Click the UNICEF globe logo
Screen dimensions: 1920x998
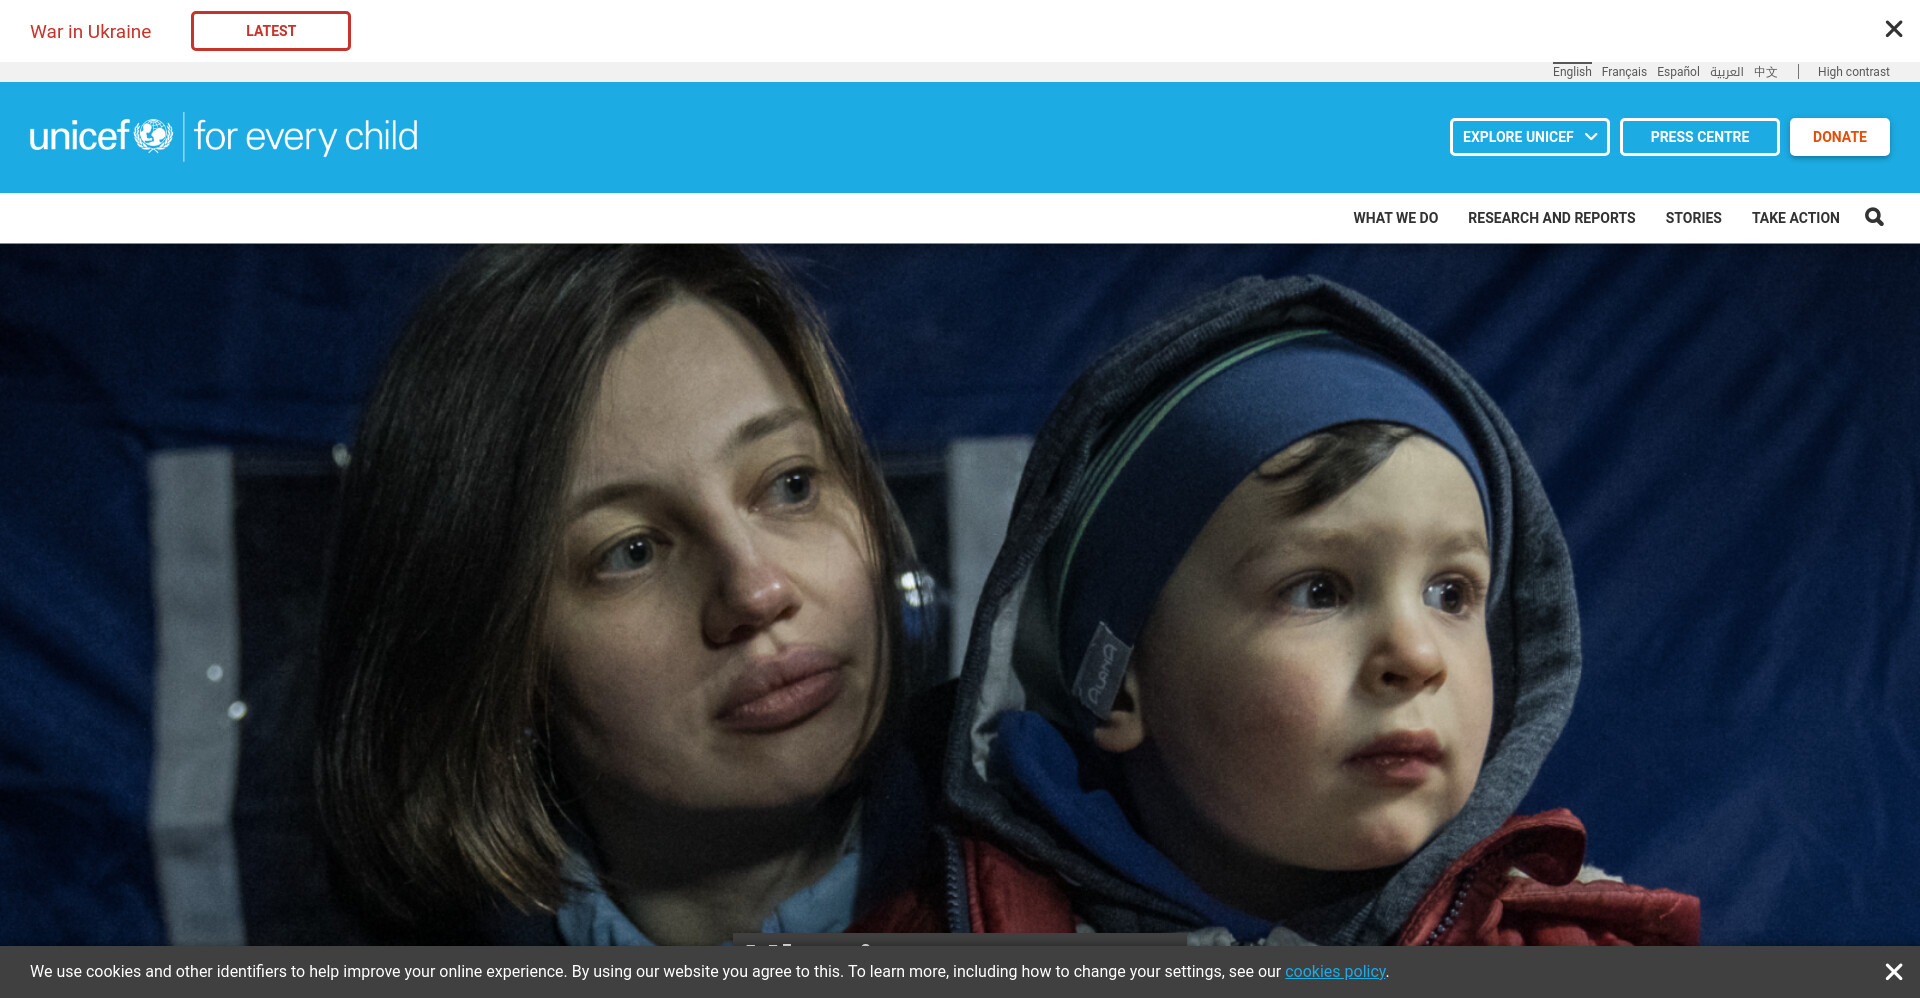pos(154,136)
